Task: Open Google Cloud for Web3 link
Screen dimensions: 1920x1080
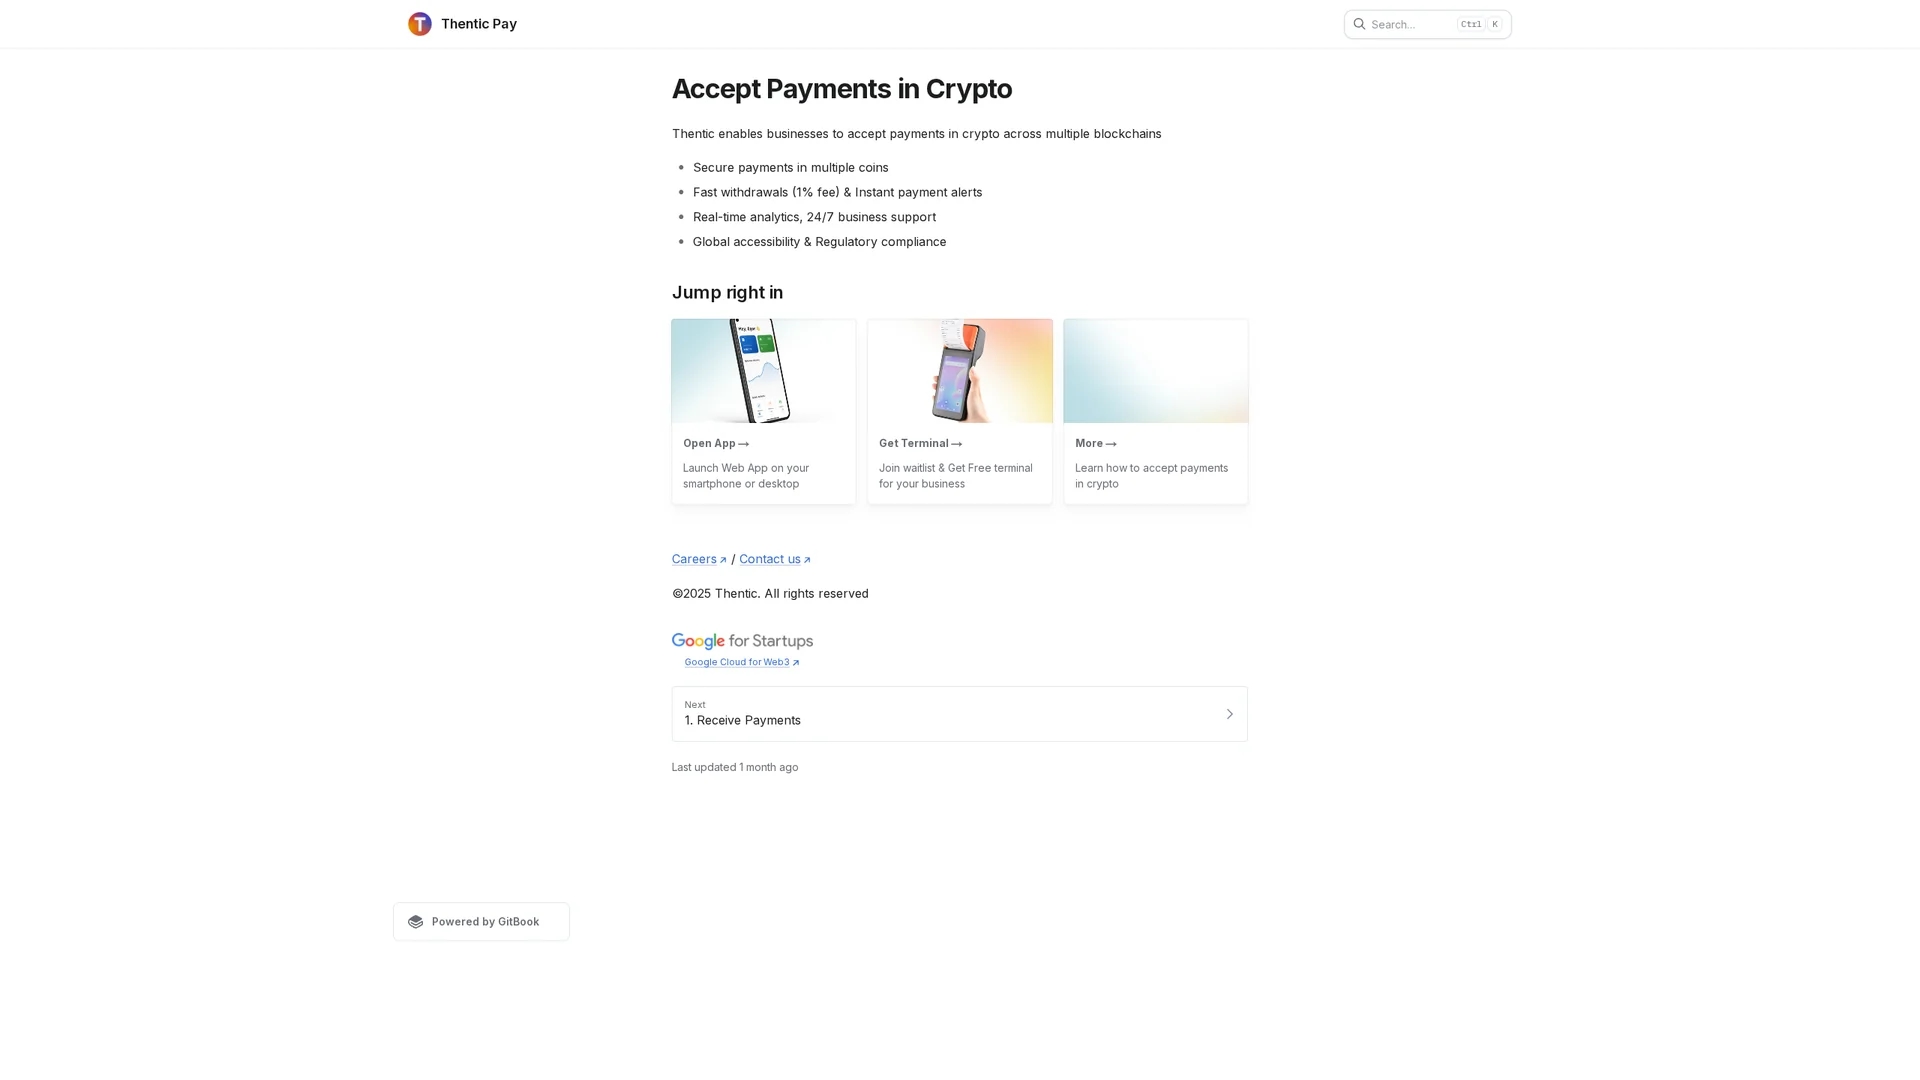Action: [x=742, y=662]
